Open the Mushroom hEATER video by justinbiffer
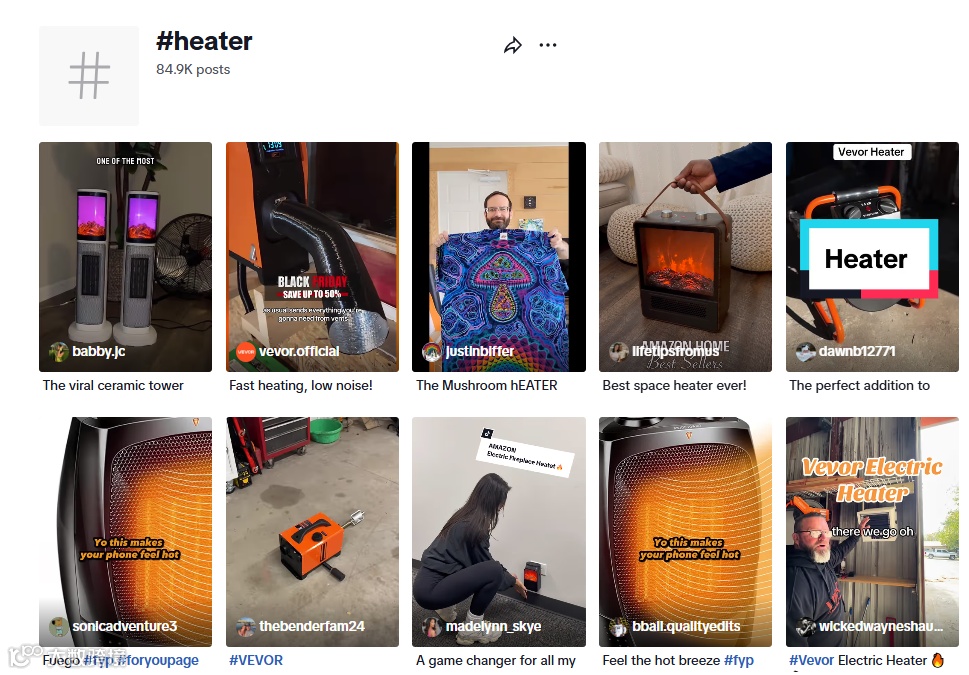The height and width of the screenshot is (675, 969). tap(499, 257)
